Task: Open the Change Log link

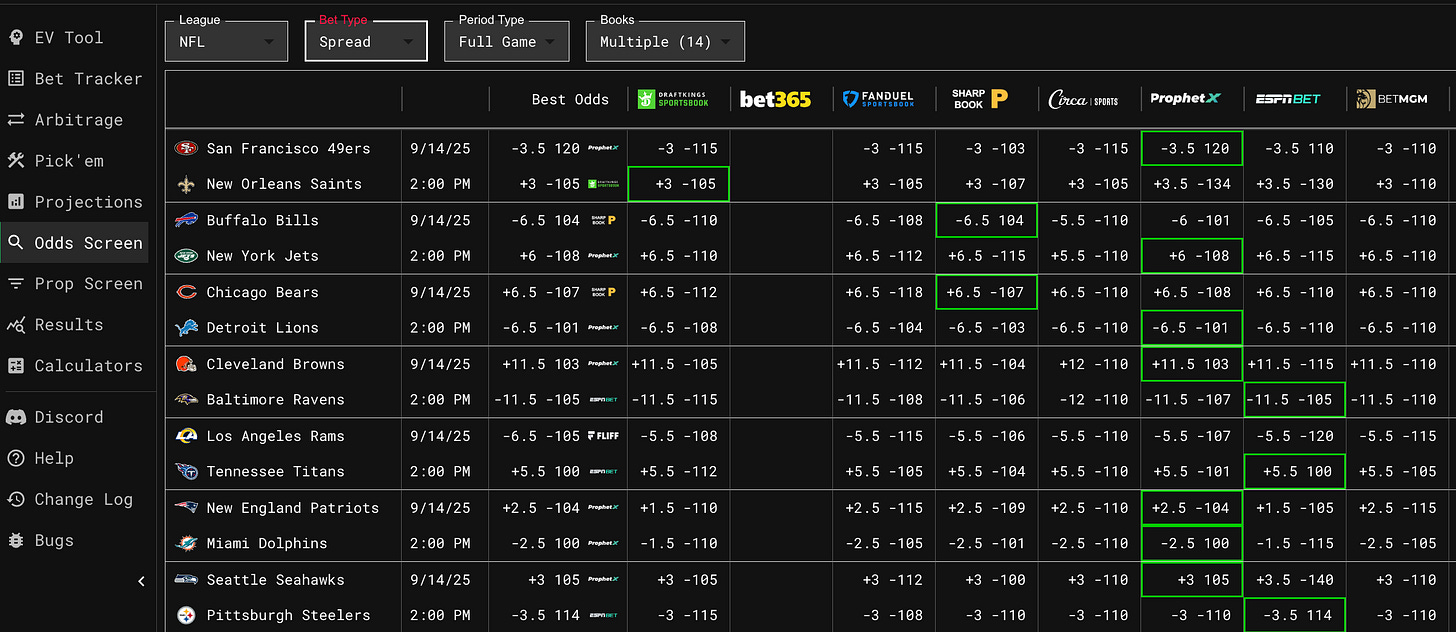Action: tap(84, 499)
